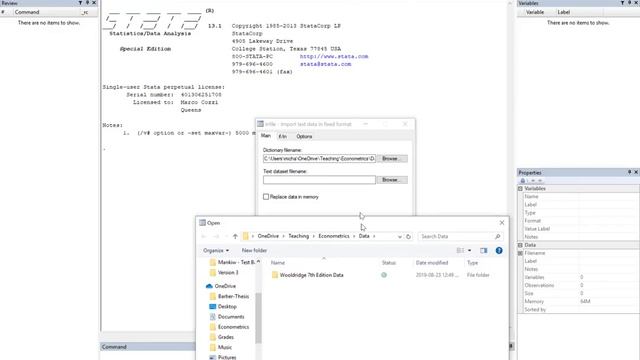
Task: Click the Desktop icon in navigation pane
Action: tap(212, 307)
